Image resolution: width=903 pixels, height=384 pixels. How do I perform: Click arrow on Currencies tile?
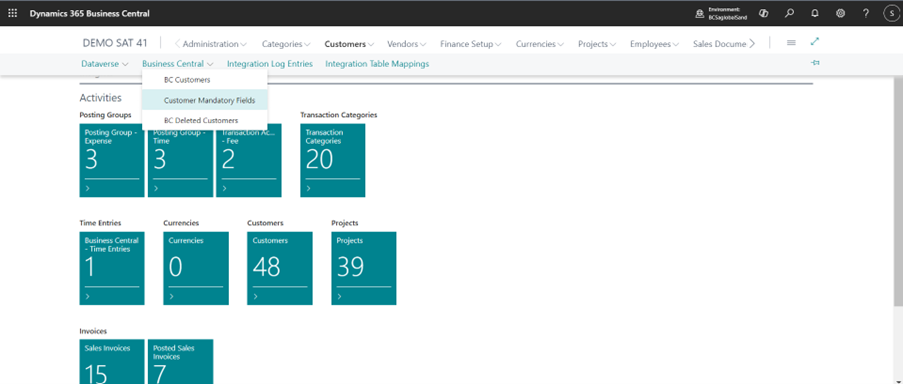(x=171, y=296)
